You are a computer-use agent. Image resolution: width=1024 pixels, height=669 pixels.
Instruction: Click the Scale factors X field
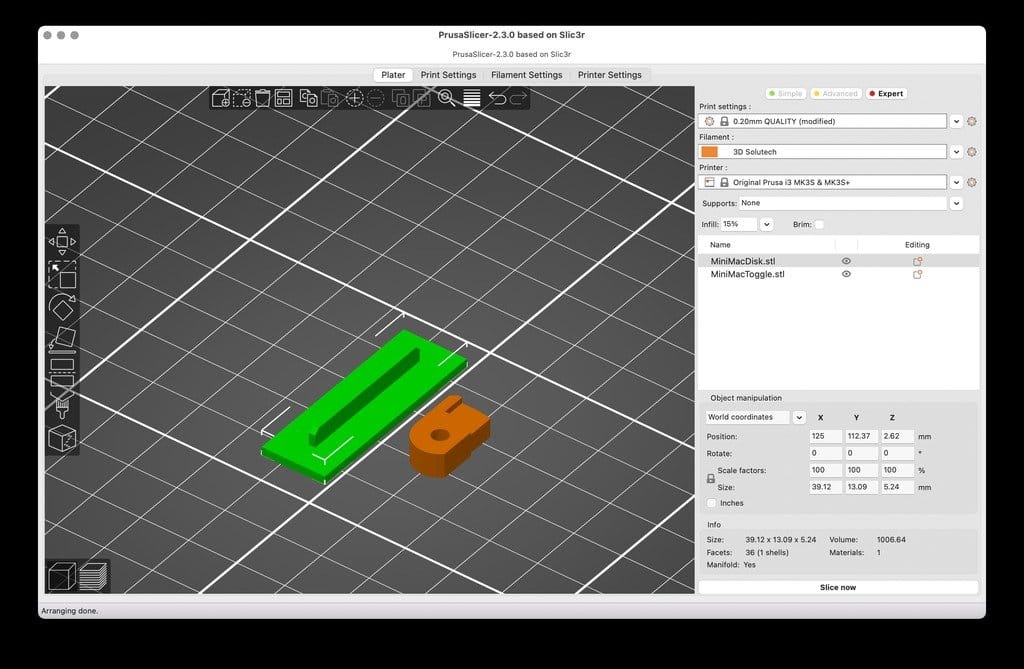[825, 470]
